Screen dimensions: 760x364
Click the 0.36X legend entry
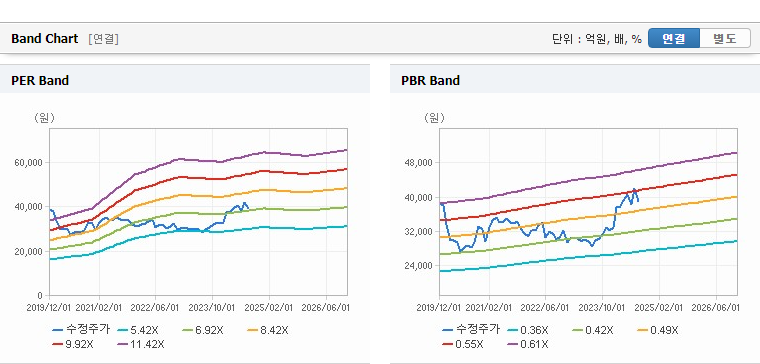(527, 330)
